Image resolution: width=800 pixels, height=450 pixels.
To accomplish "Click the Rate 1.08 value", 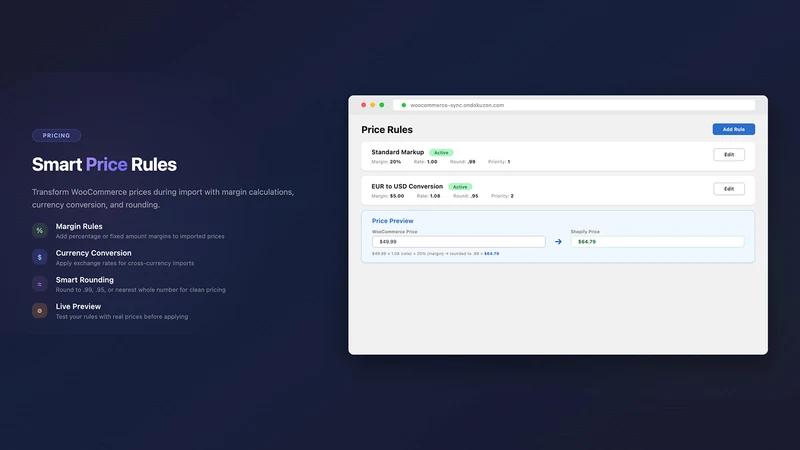I will coord(435,196).
